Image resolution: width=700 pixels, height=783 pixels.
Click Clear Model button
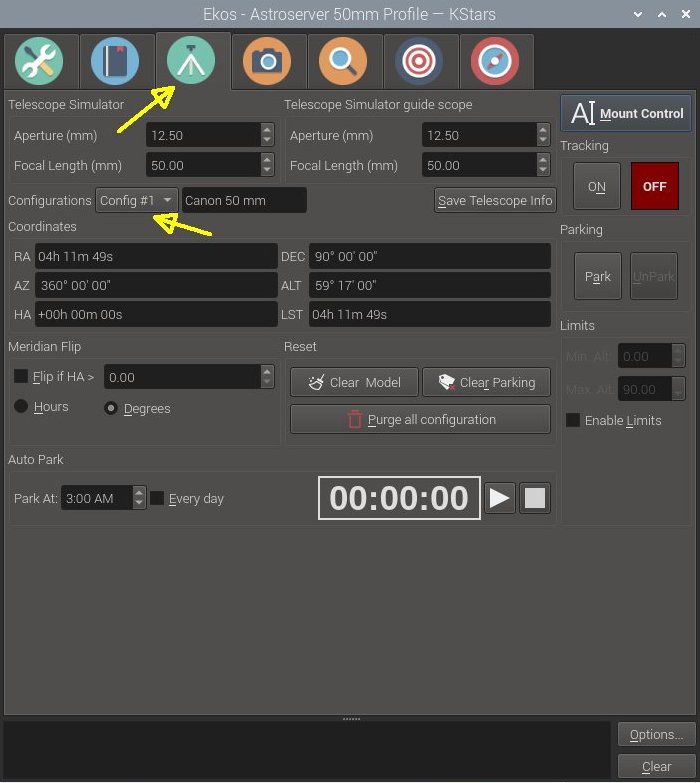354,383
